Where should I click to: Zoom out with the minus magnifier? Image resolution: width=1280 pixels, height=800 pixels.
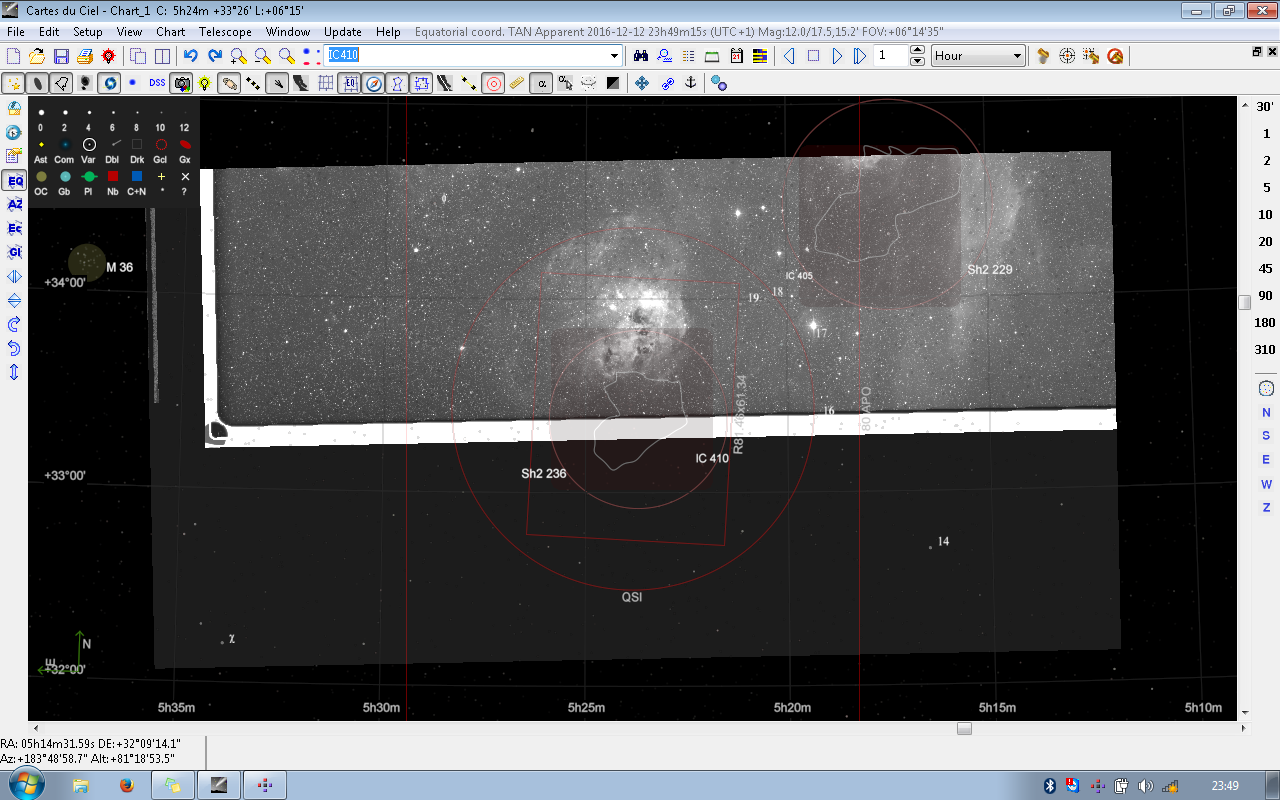[x=262, y=56]
